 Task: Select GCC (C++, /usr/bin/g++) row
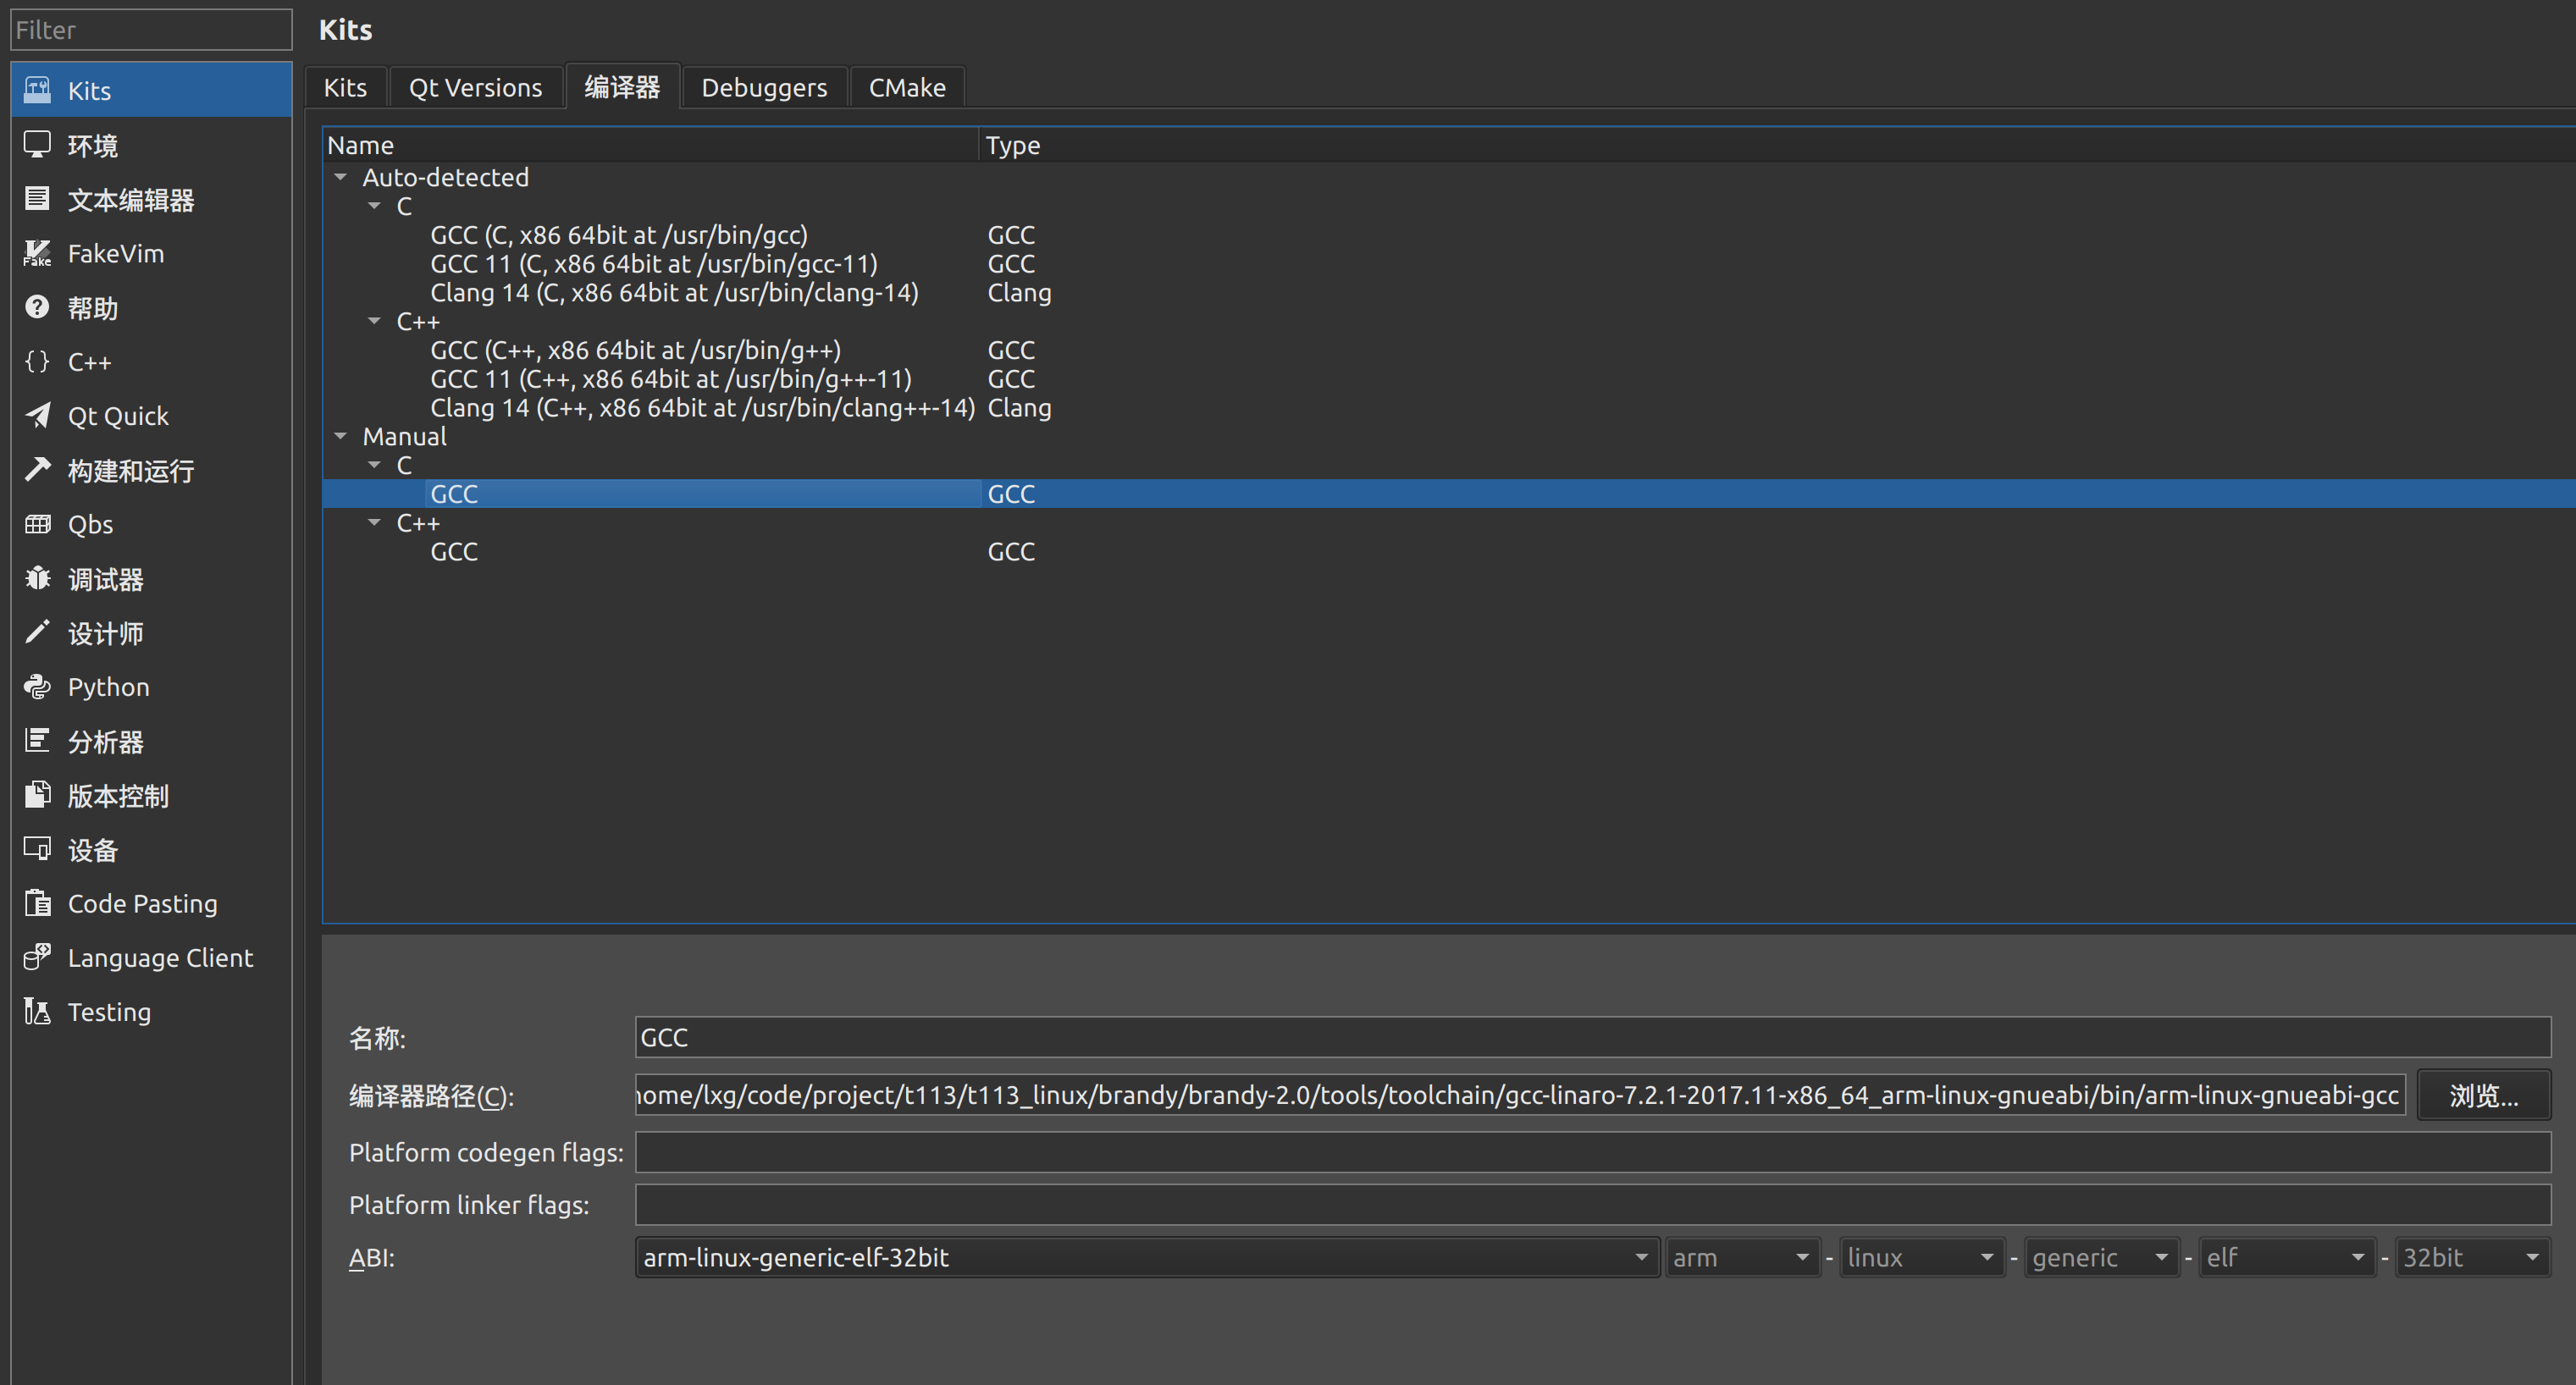click(x=1448, y=350)
